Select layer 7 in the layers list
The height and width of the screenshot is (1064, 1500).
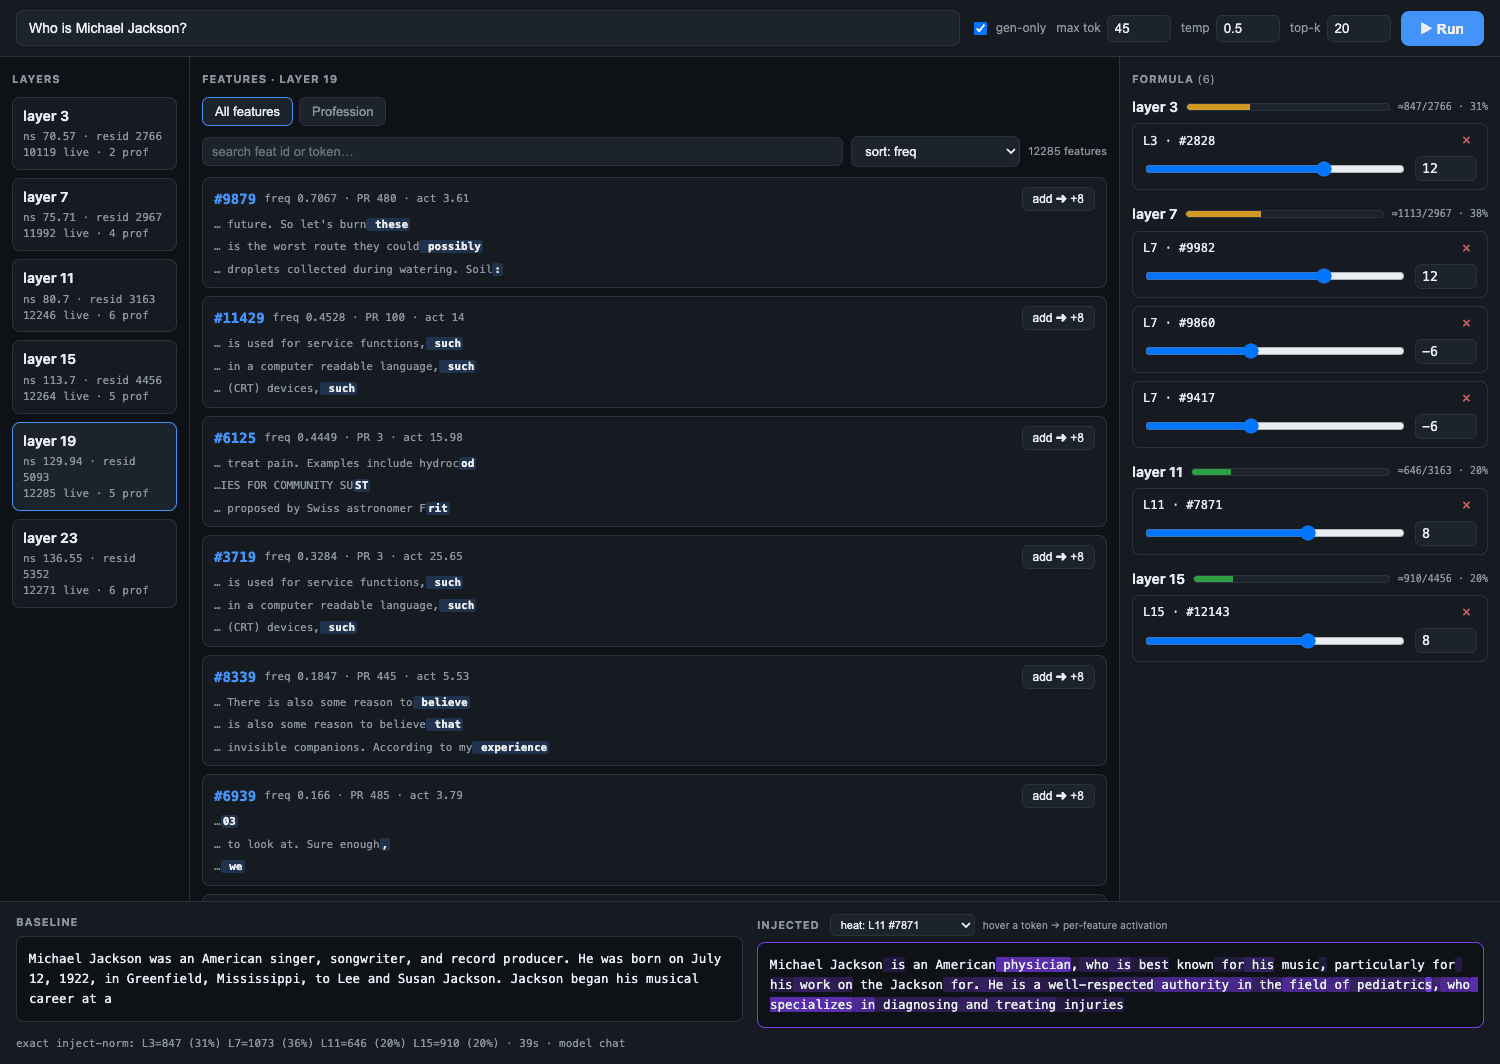point(94,215)
